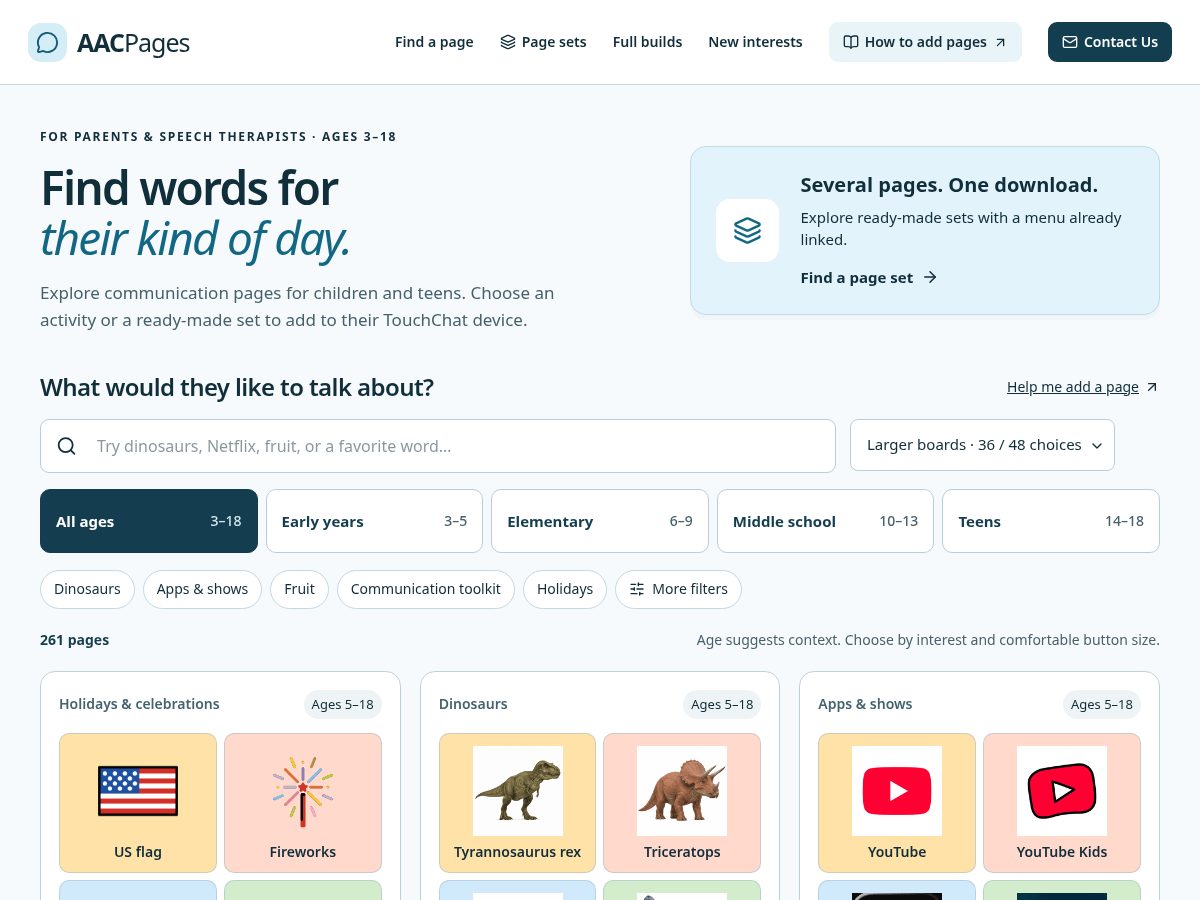Click the stacked layers icon in promo card
The width and height of the screenshot is (1200, 900).
click(747, 230)
